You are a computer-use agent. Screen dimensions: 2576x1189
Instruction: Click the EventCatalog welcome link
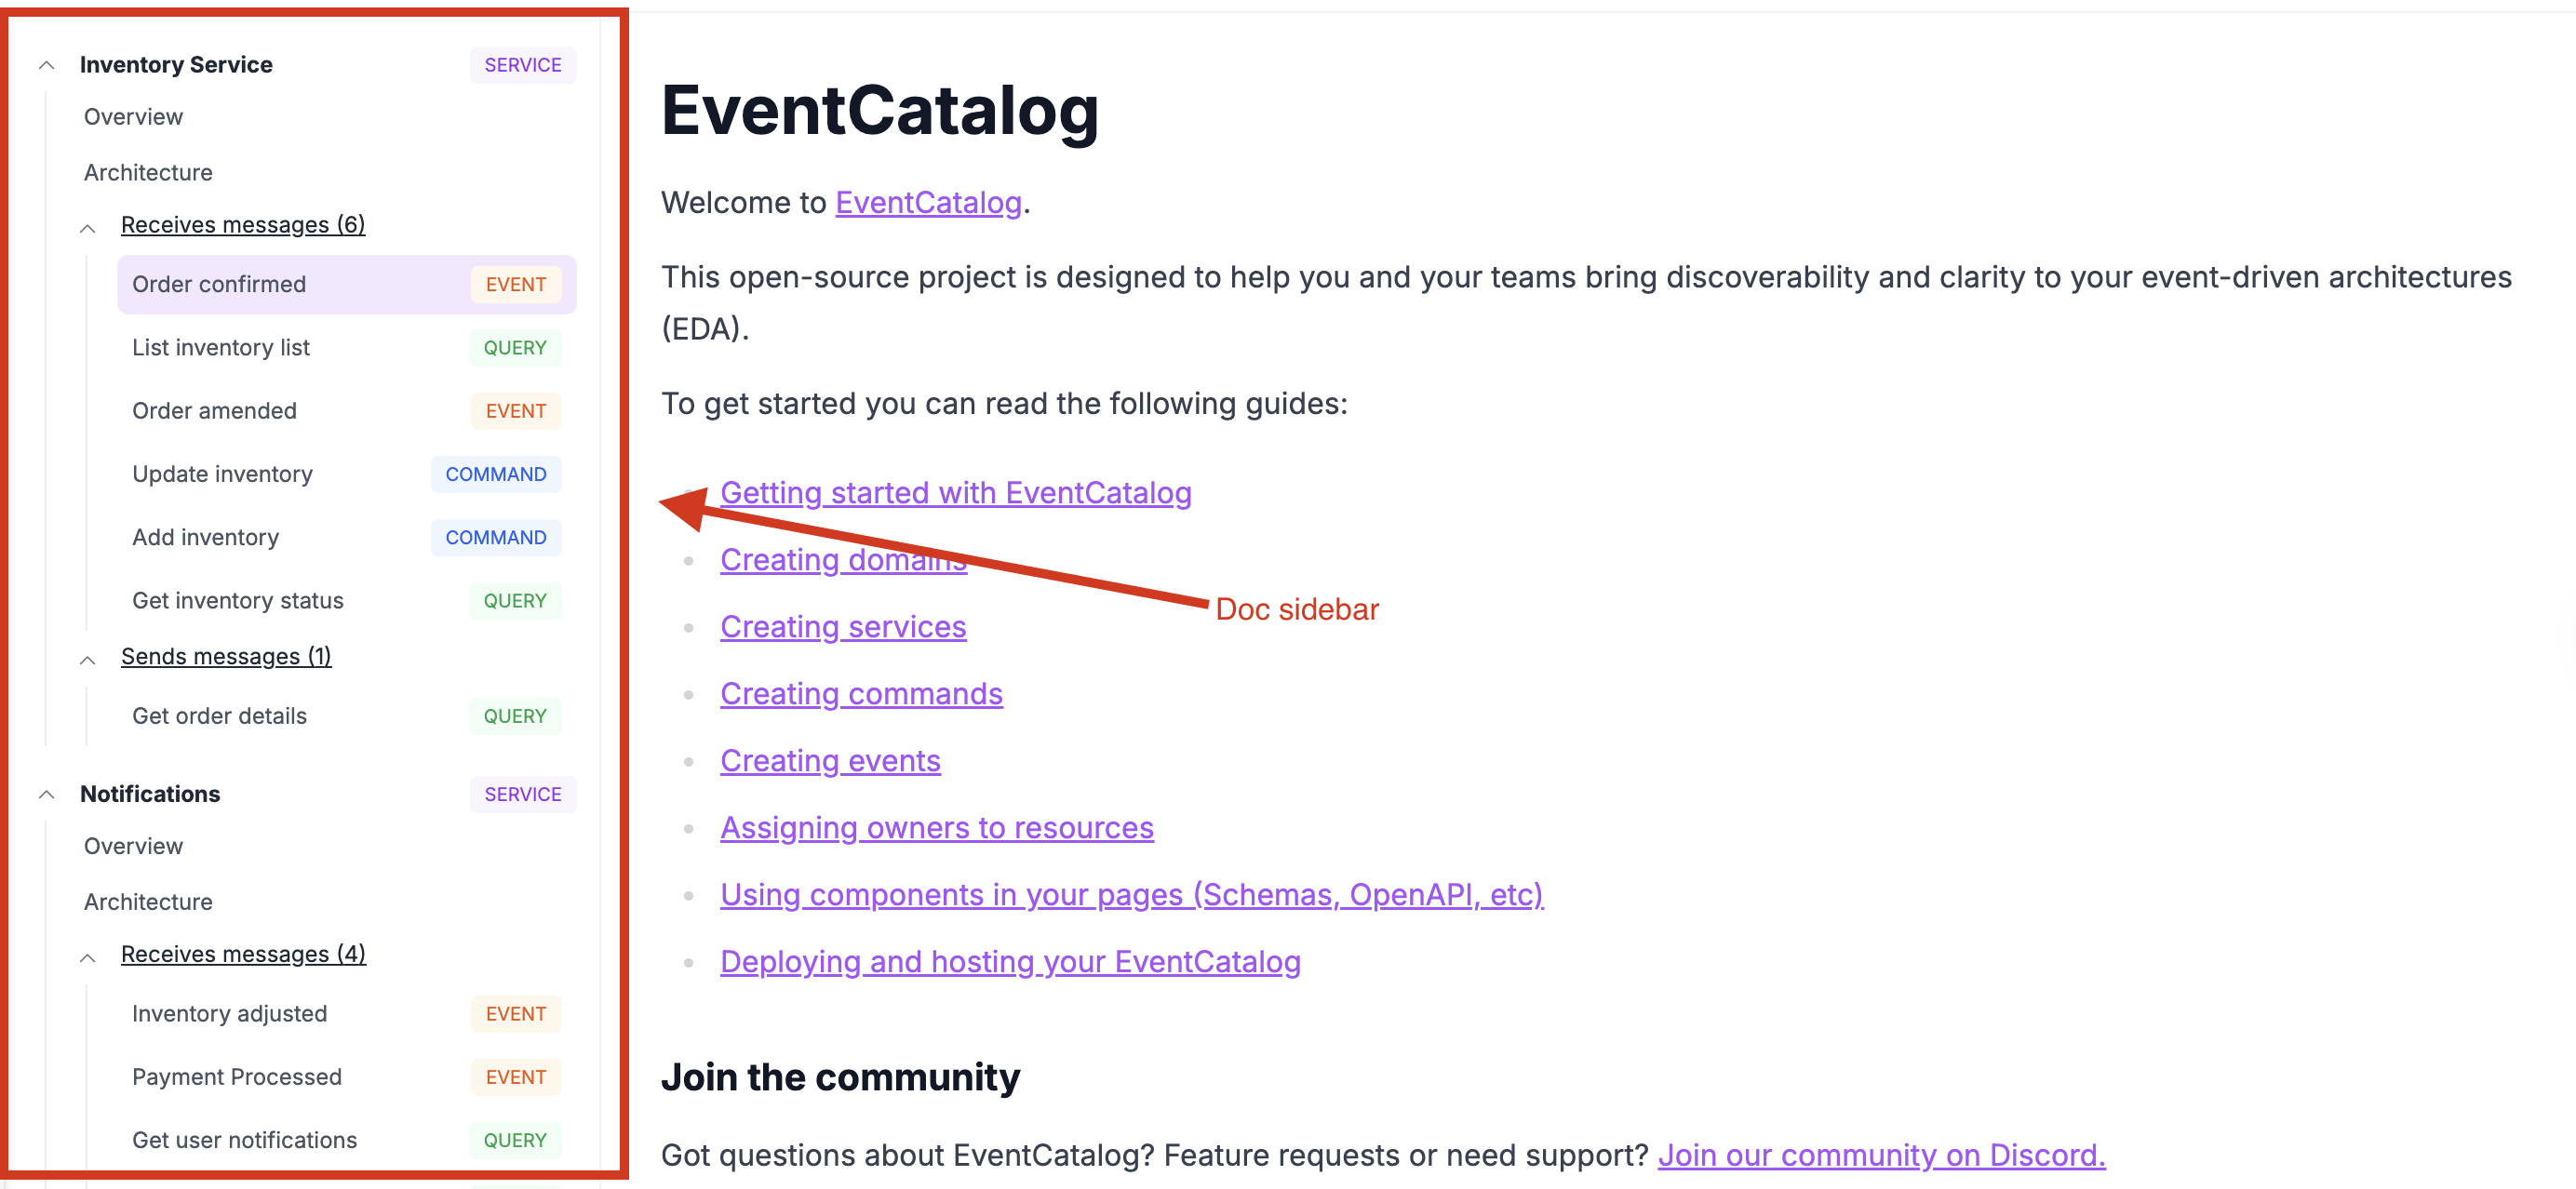(927, 203)
